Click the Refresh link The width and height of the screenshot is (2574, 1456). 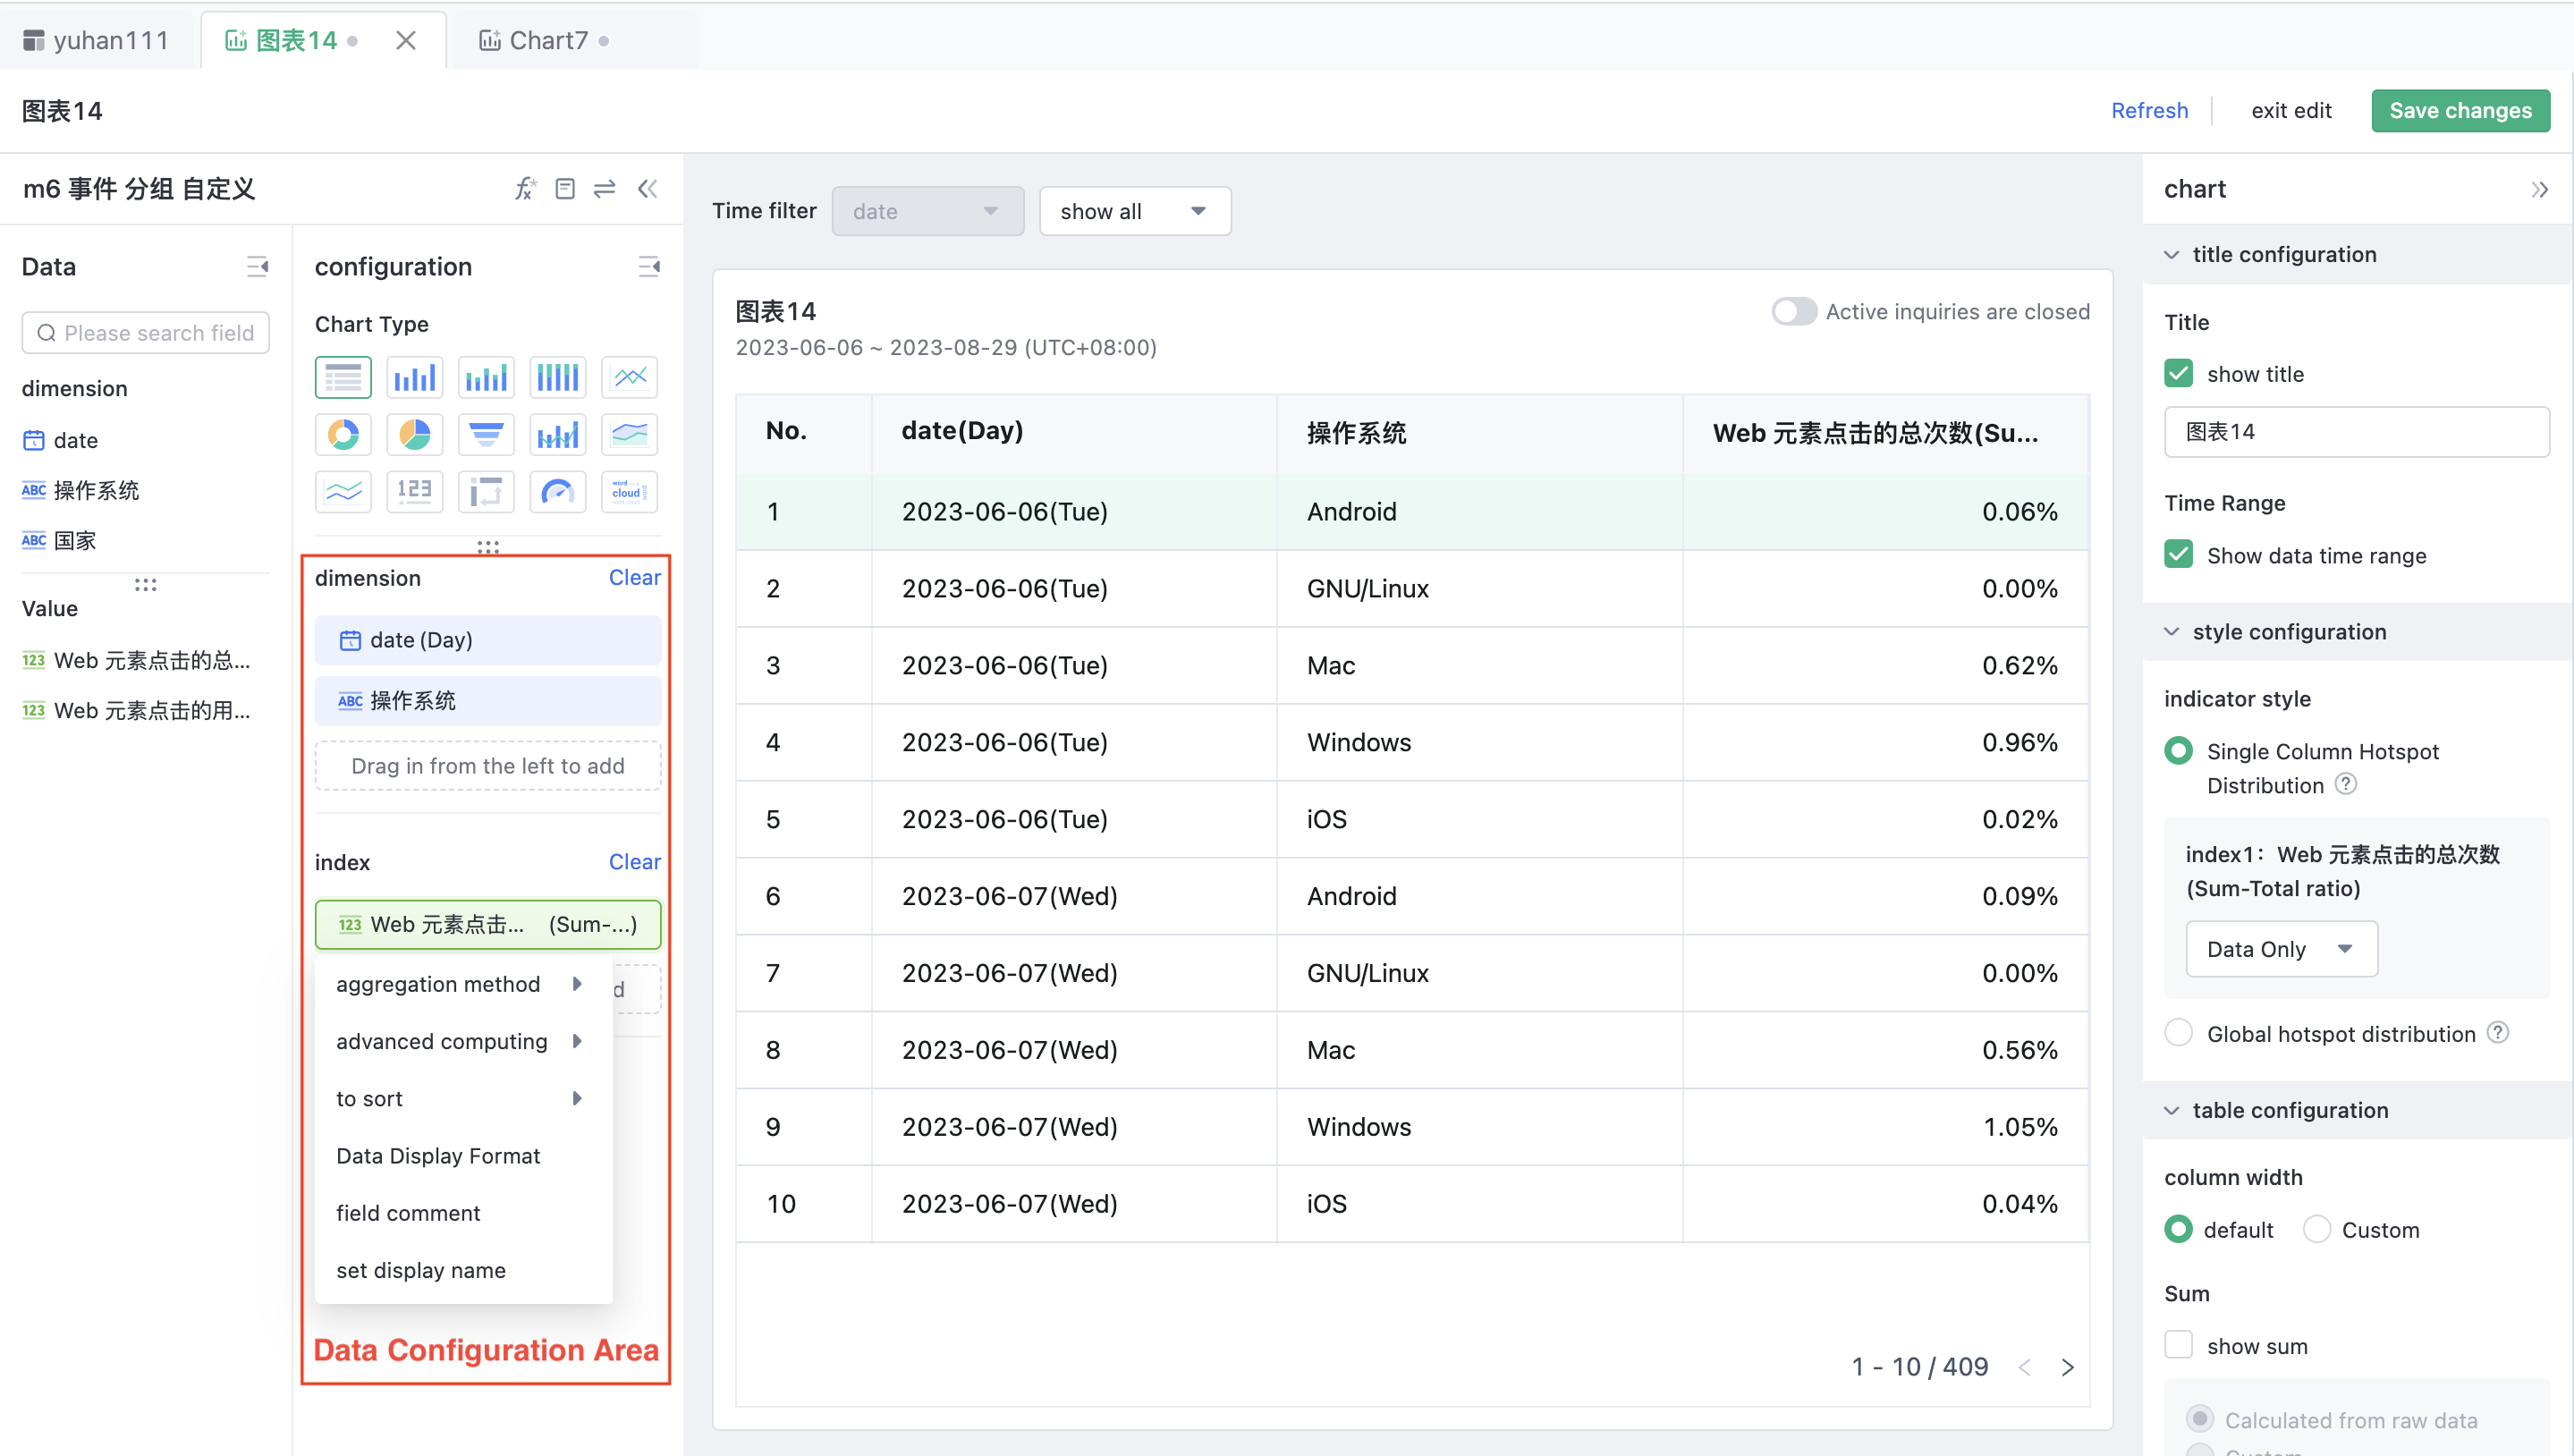[2149, 110]
